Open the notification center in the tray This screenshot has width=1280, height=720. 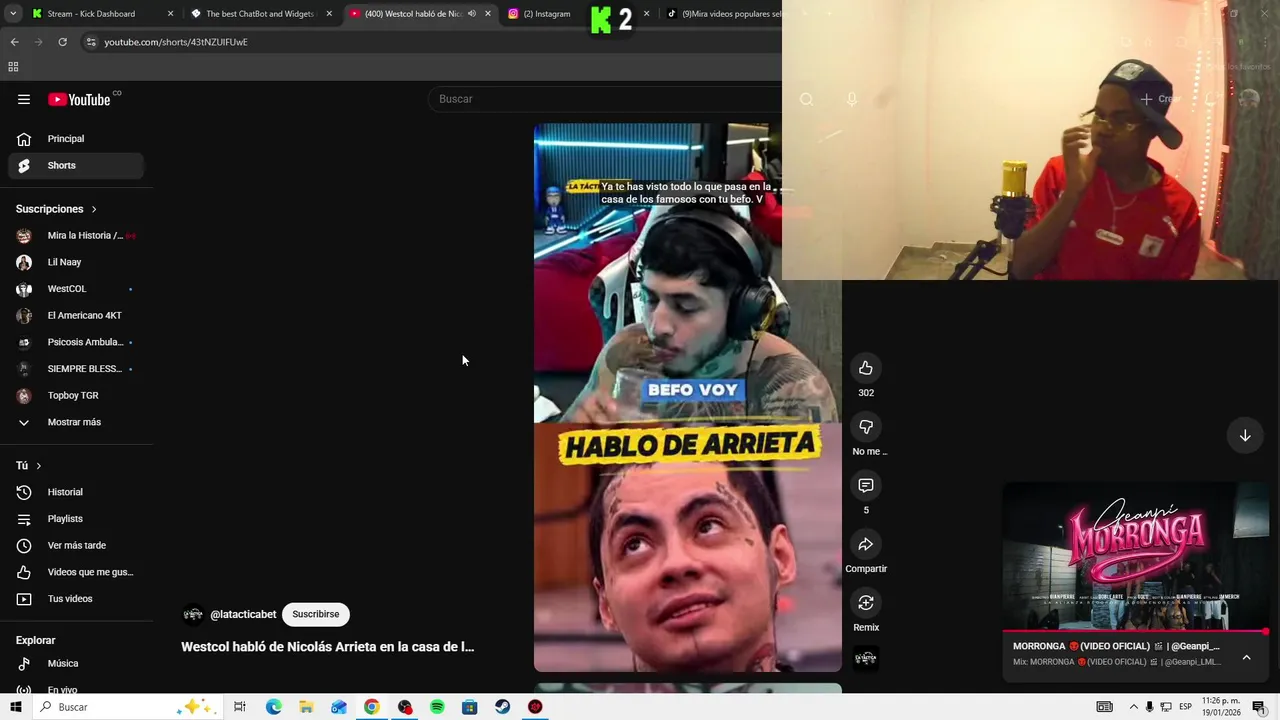1259,707
